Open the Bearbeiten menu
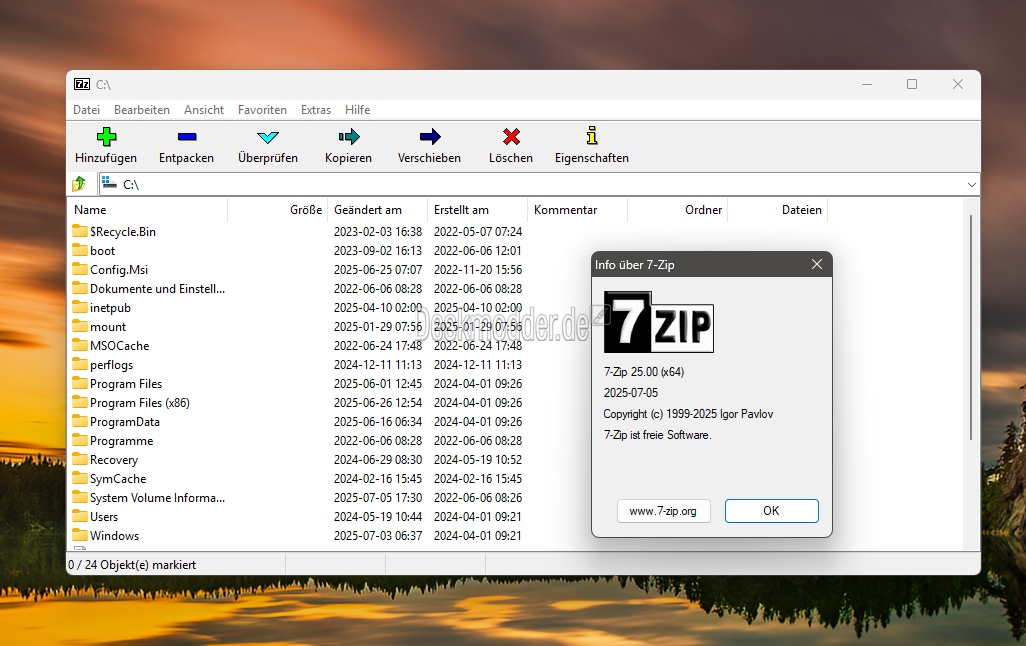The height and width of the screenshot is (646, 1026). tap(141, 110)
